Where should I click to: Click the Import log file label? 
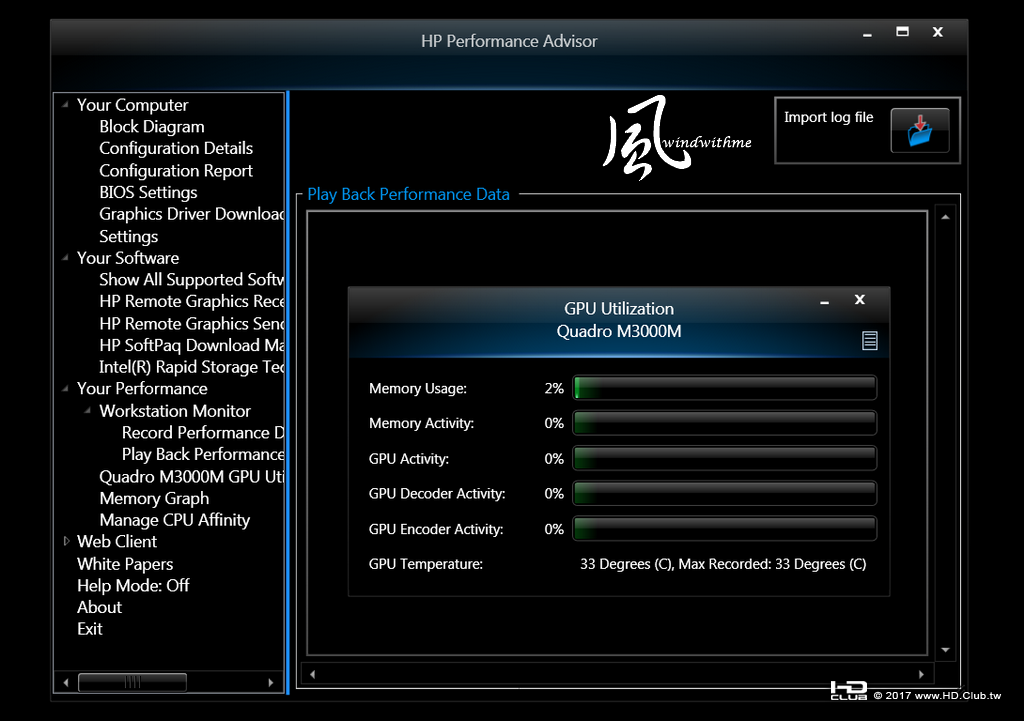[x=828, y=118]
